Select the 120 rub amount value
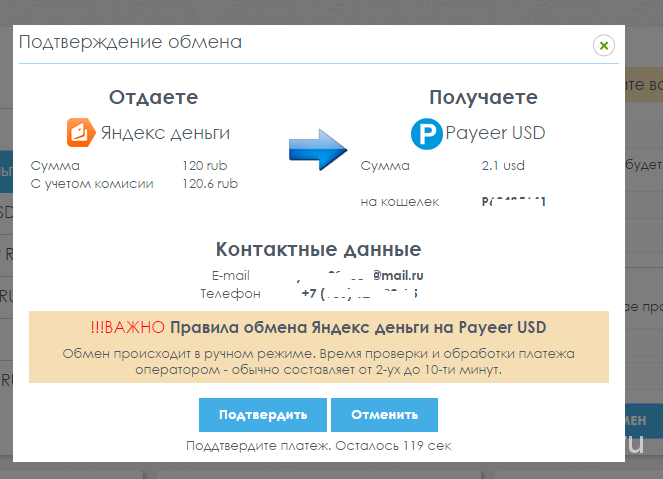This screenshot has width=663, height=479. click(205, 165)
